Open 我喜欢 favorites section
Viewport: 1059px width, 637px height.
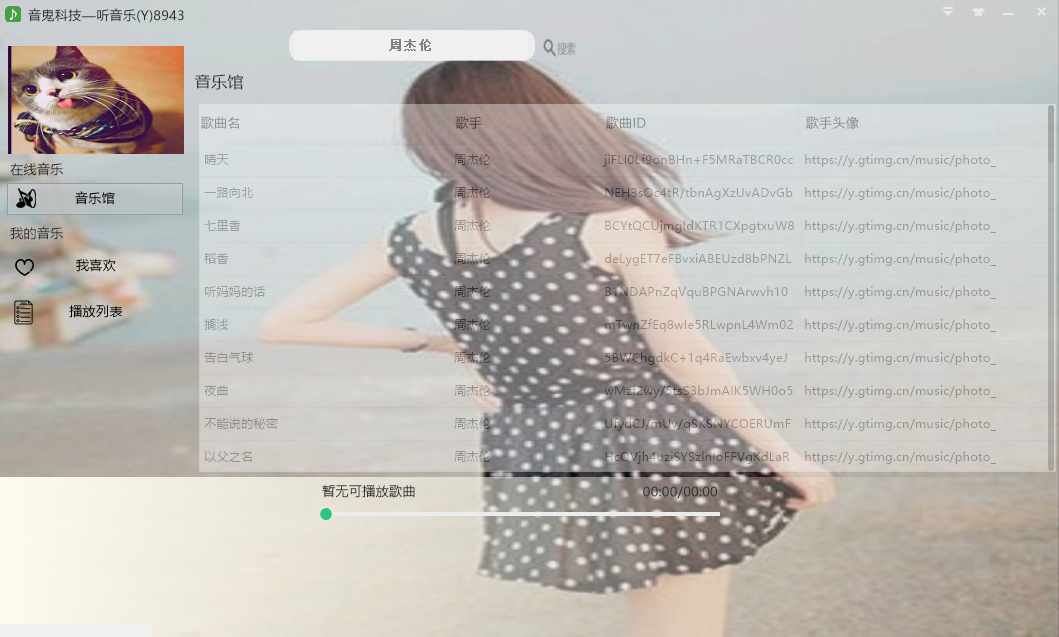(96, 266)
